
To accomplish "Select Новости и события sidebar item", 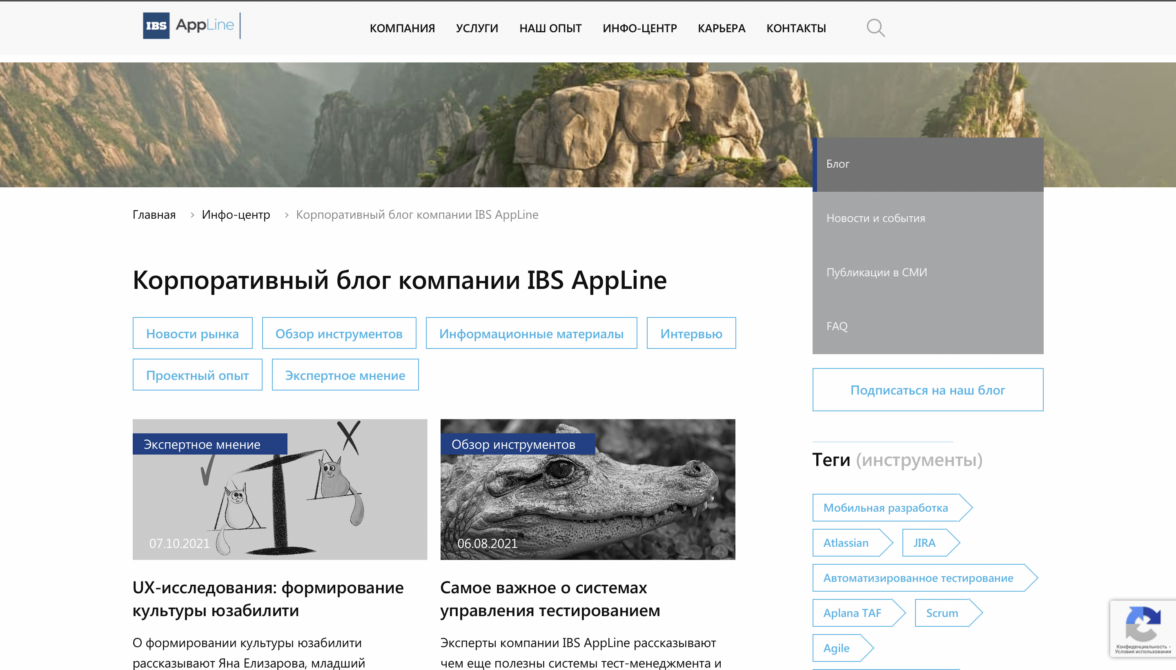I will pos(928,218).
